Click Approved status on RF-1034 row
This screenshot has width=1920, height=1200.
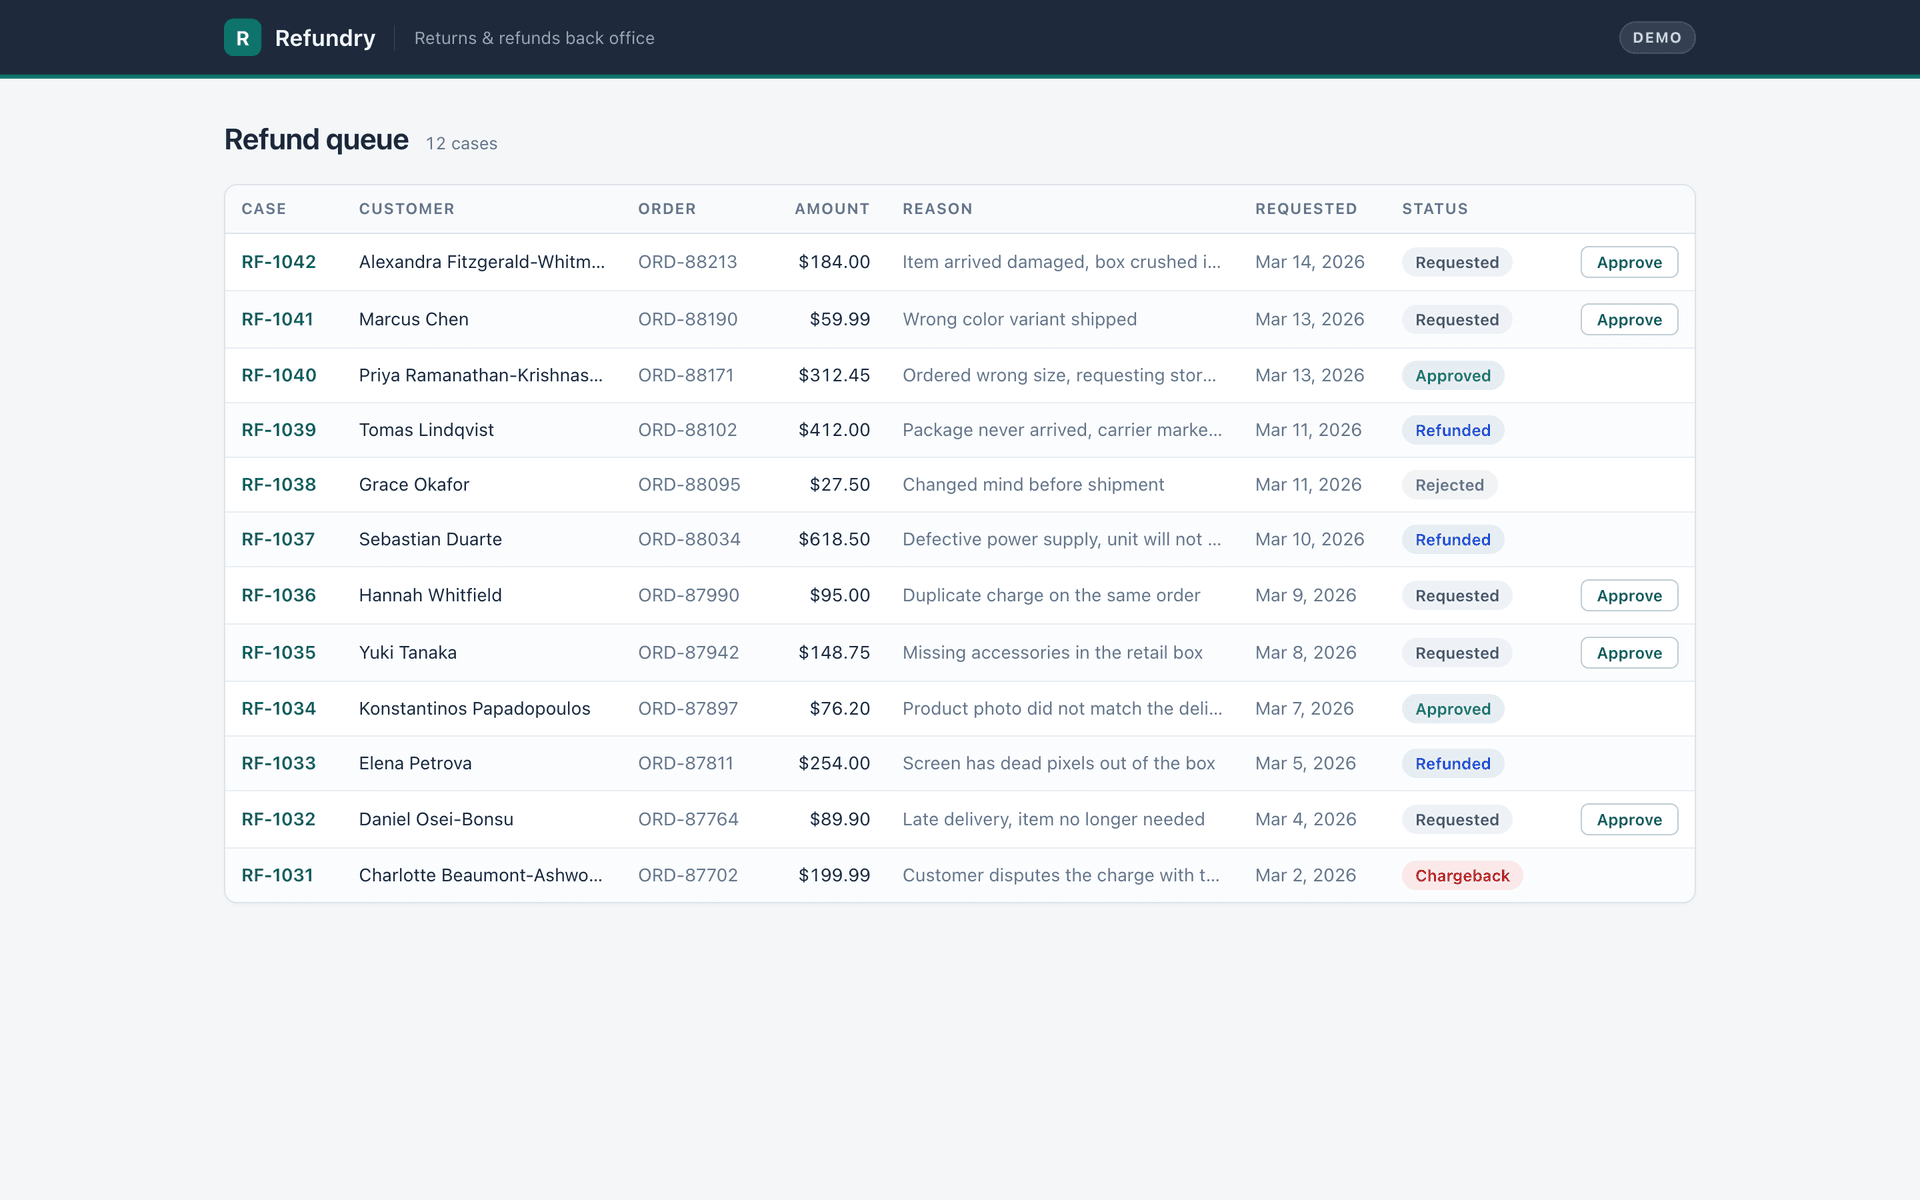1453,709
